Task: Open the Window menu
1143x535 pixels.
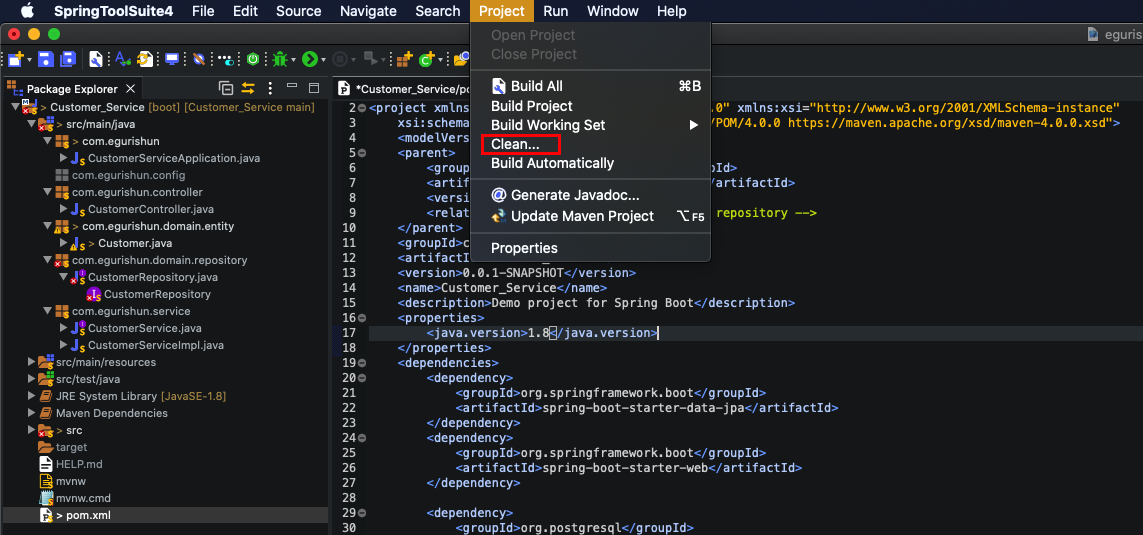Action: (612, 11)
